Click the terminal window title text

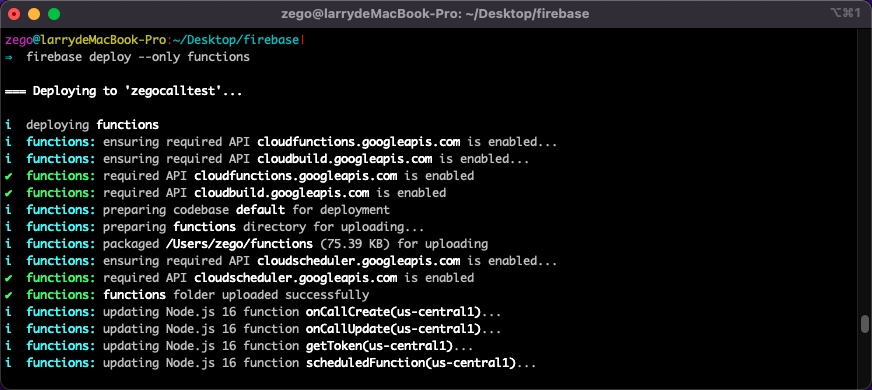[x=436, y=14]
